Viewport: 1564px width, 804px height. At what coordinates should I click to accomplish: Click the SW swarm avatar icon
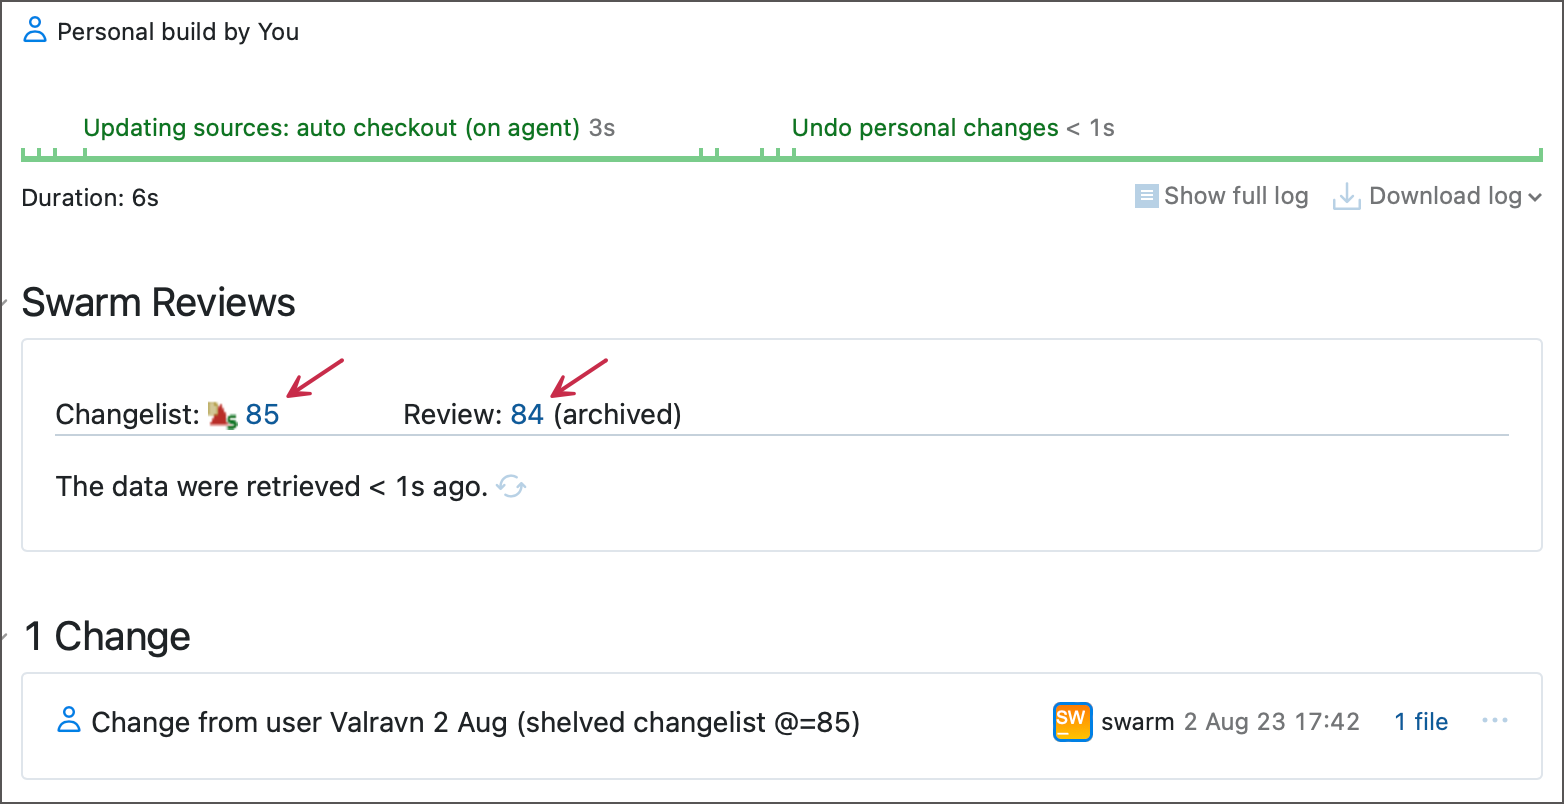coord(1072,722)
